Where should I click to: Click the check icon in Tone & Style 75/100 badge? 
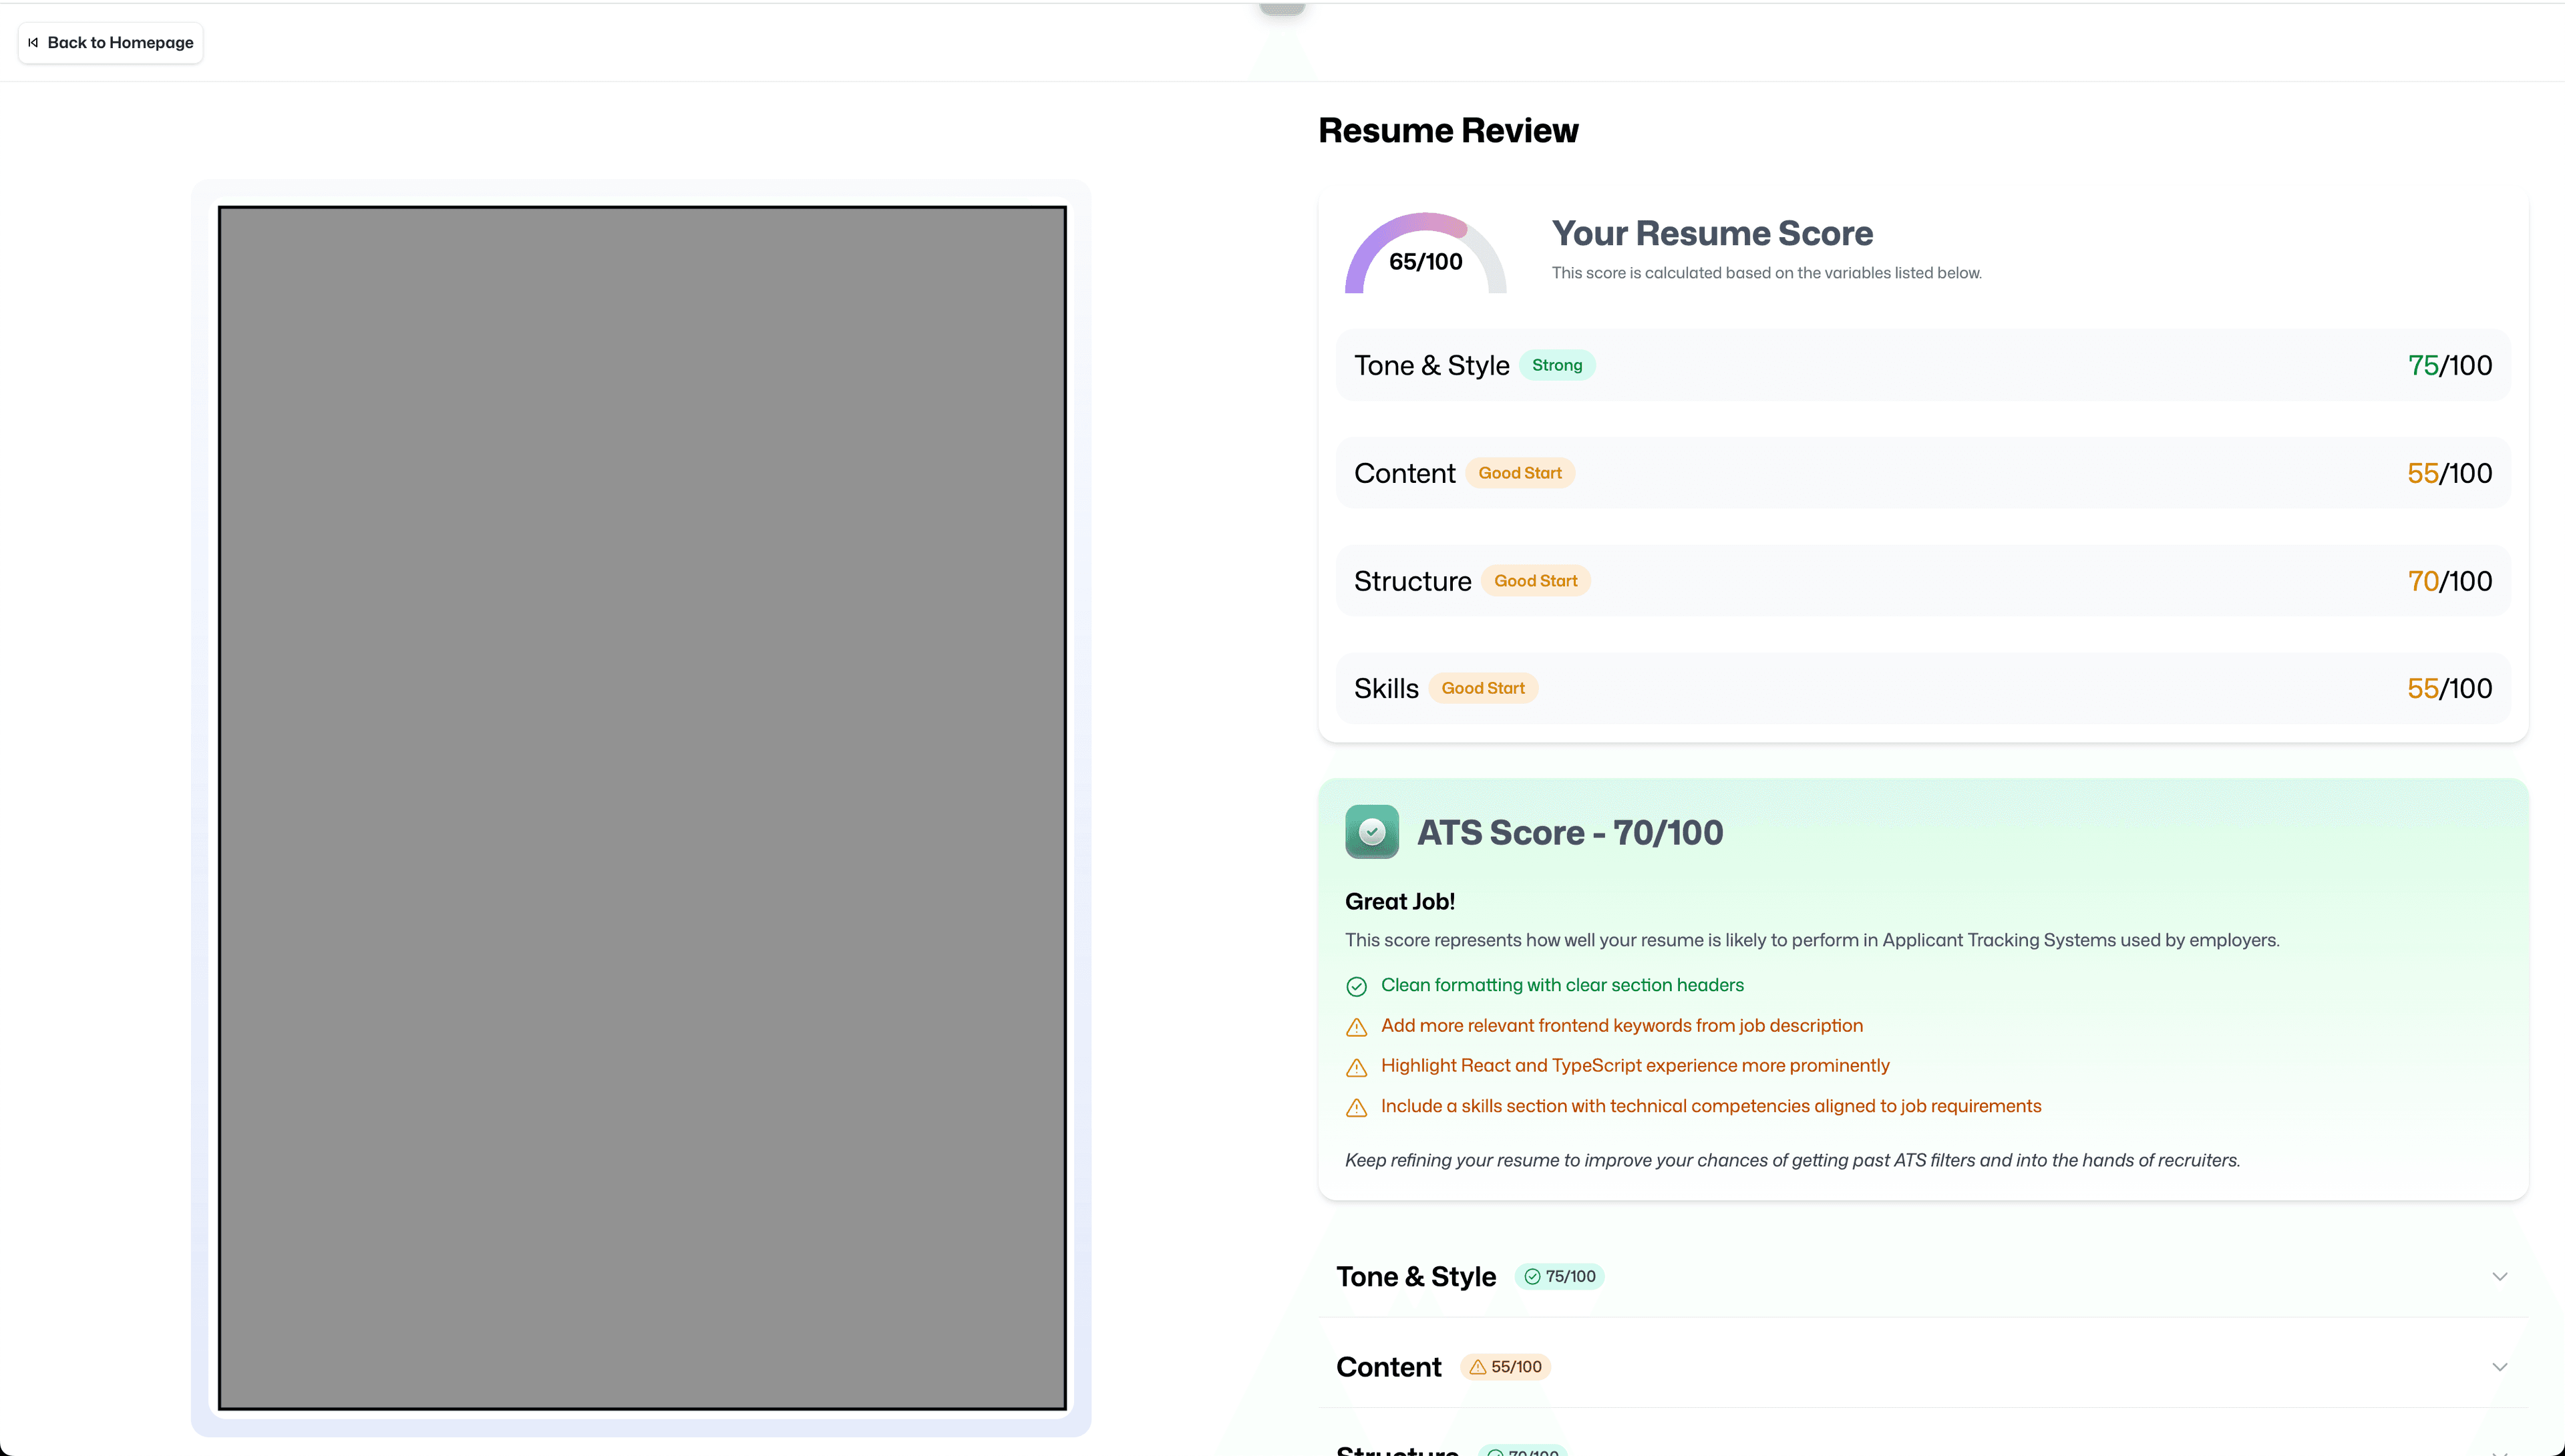coord(1532,1277)
